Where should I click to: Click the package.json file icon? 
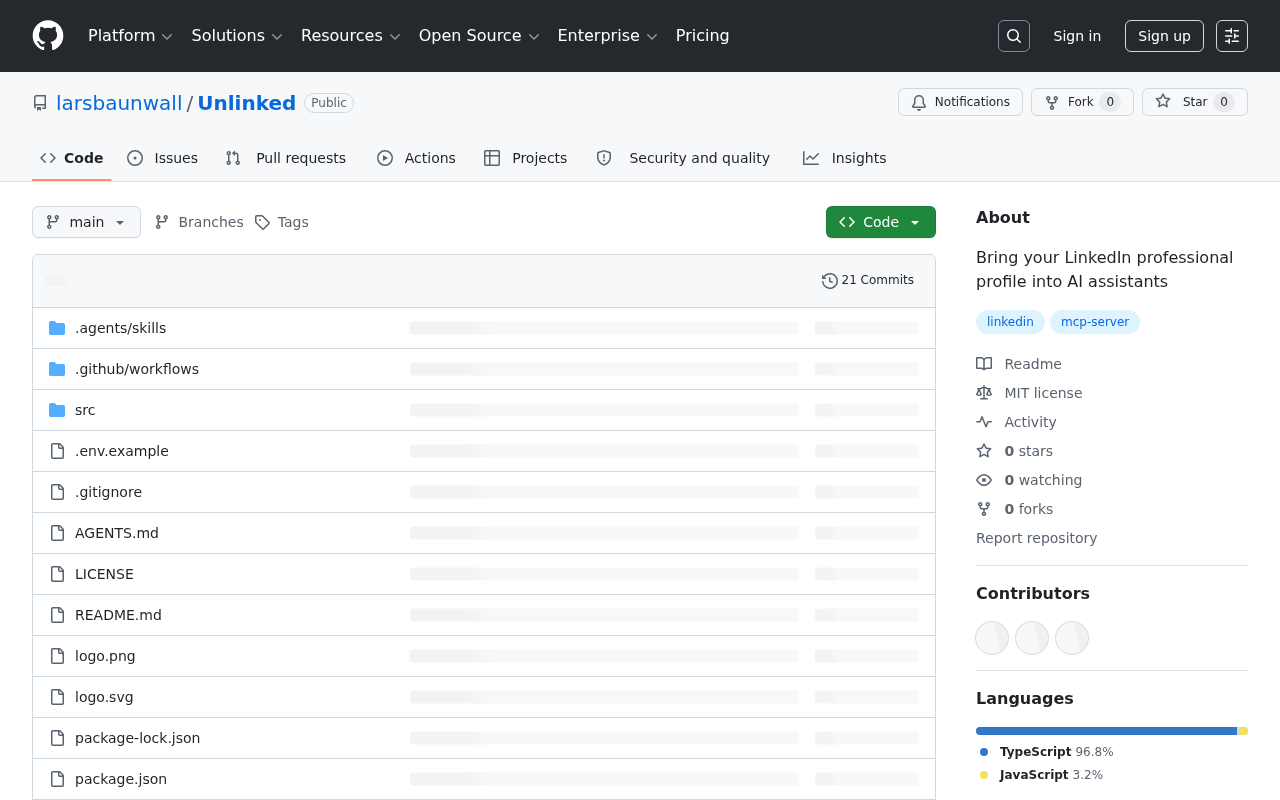[x=57, y=779]
